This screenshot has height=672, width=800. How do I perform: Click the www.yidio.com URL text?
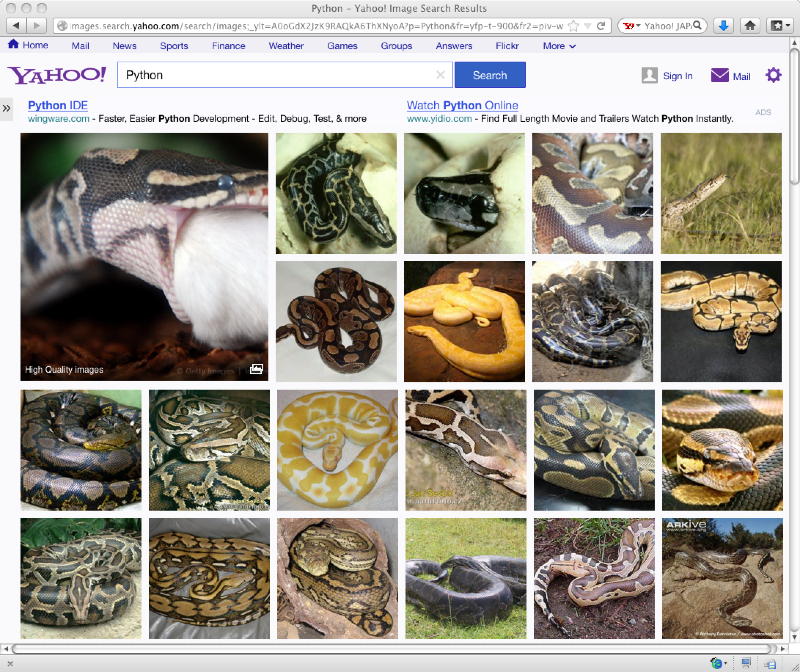coord(439,118)
